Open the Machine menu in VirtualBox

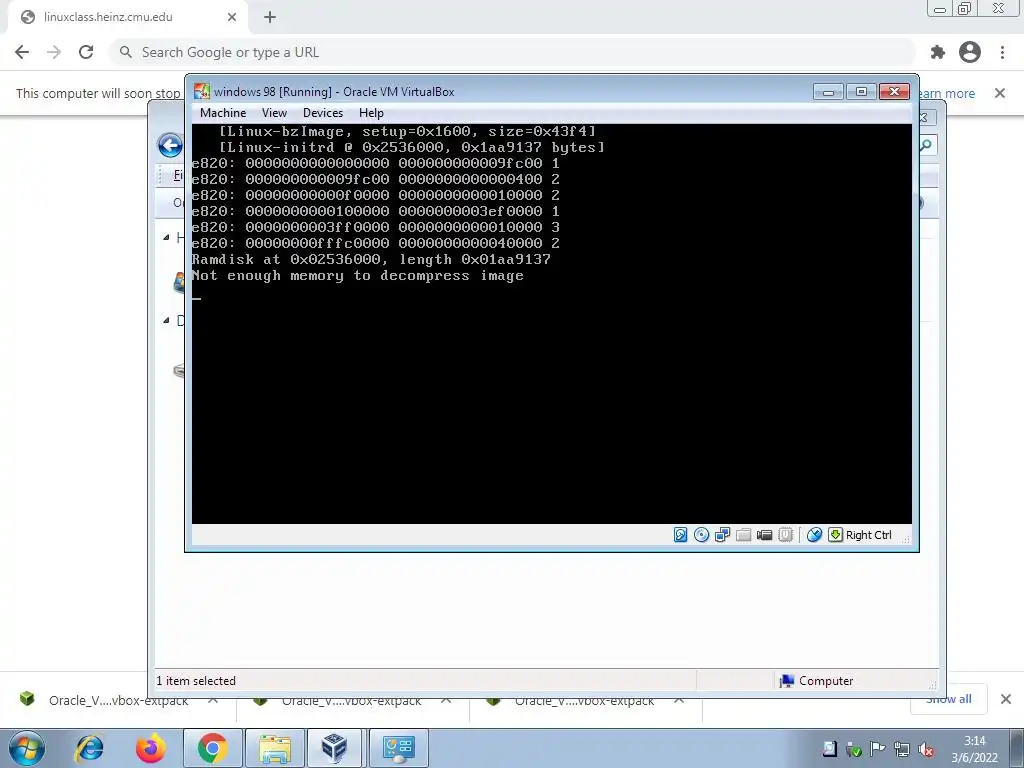(223, 113)
